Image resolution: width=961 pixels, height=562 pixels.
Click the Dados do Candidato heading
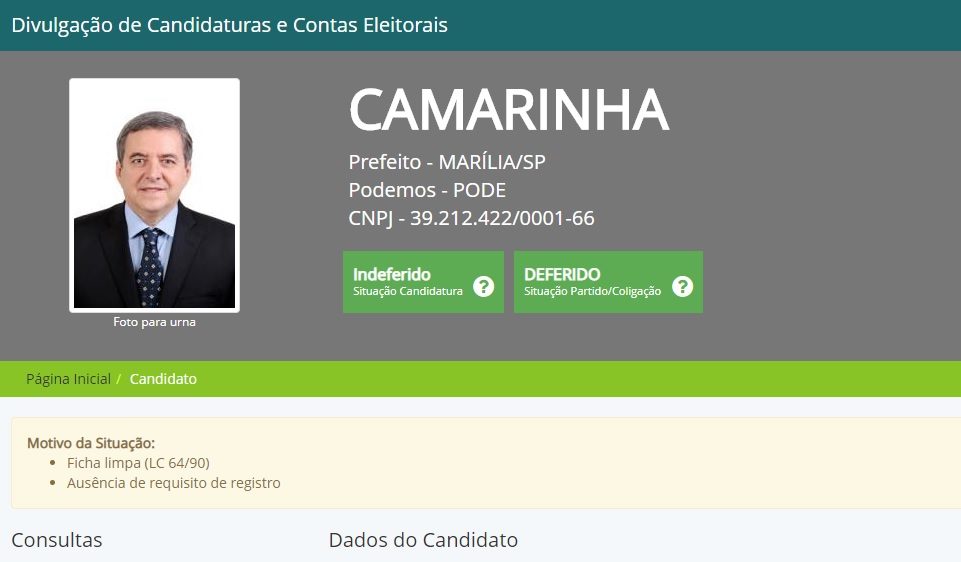pyautogui.click(x=423, y=540)
